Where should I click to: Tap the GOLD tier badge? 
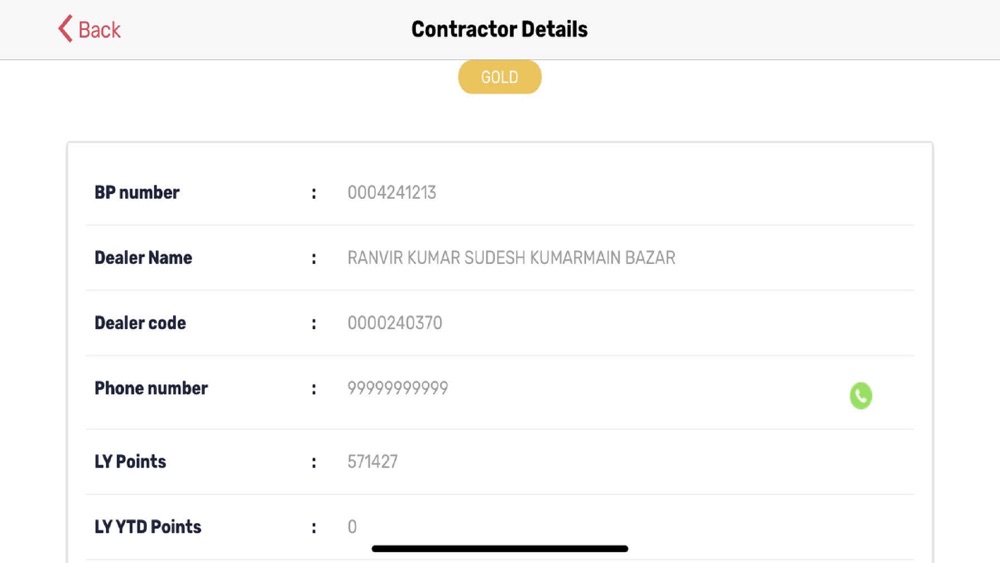tap(499, 77)
